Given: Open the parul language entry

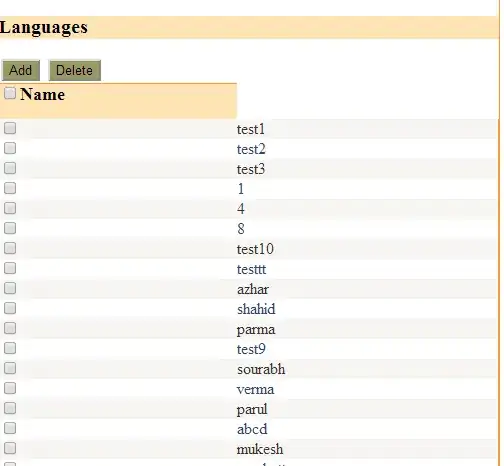Looking at the screenshot, I should (252, 410).
